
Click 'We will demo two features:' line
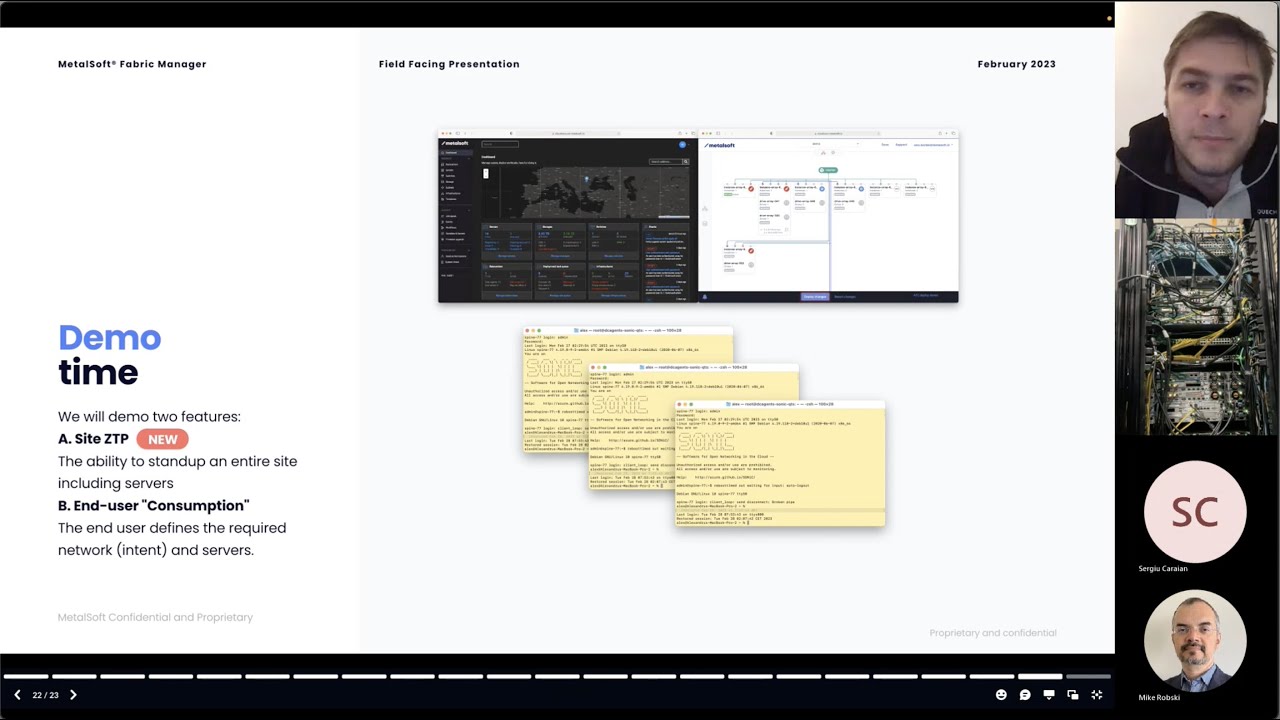(x=149, y=417)
